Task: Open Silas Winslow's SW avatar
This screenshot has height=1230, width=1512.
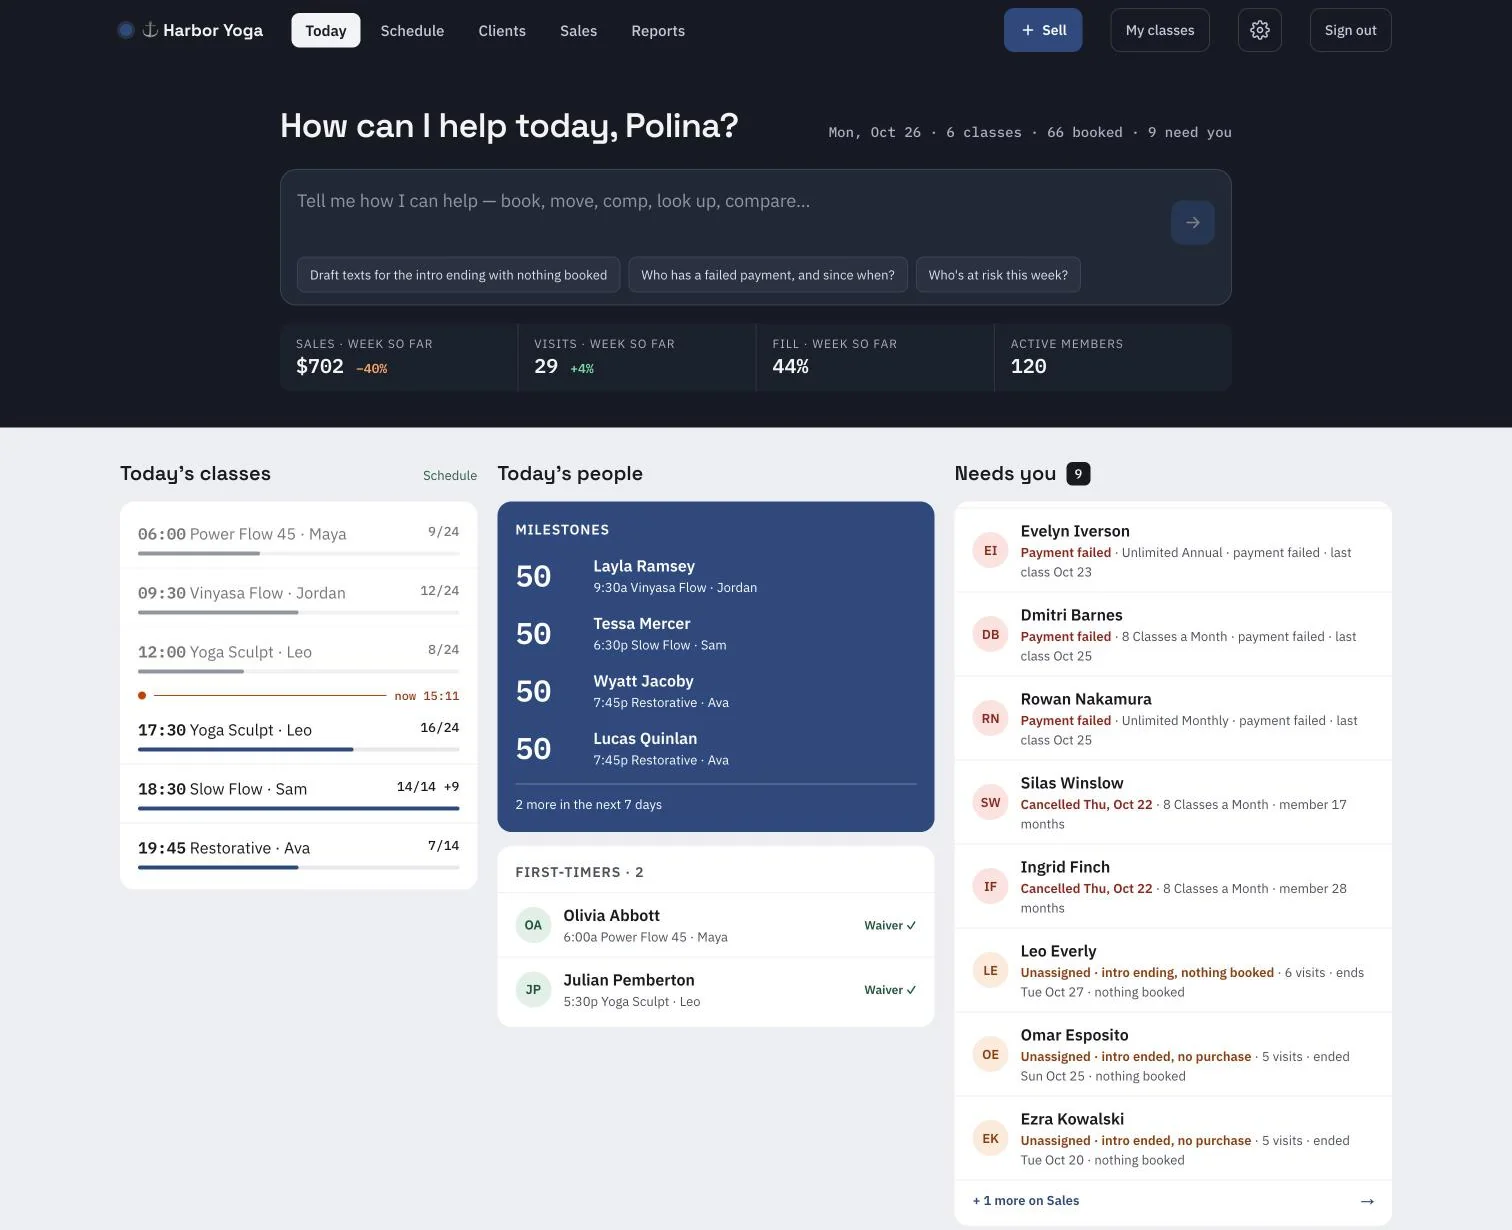Action: pos(990,802)
